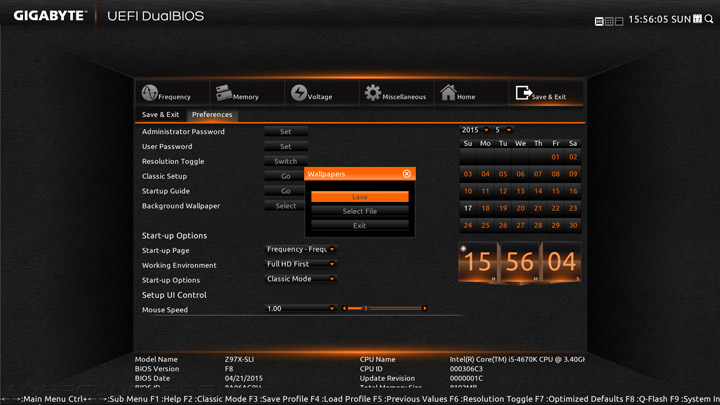Click Switch for Resolution Toggle
Viewport: 720px width, 405px height.
286,161
